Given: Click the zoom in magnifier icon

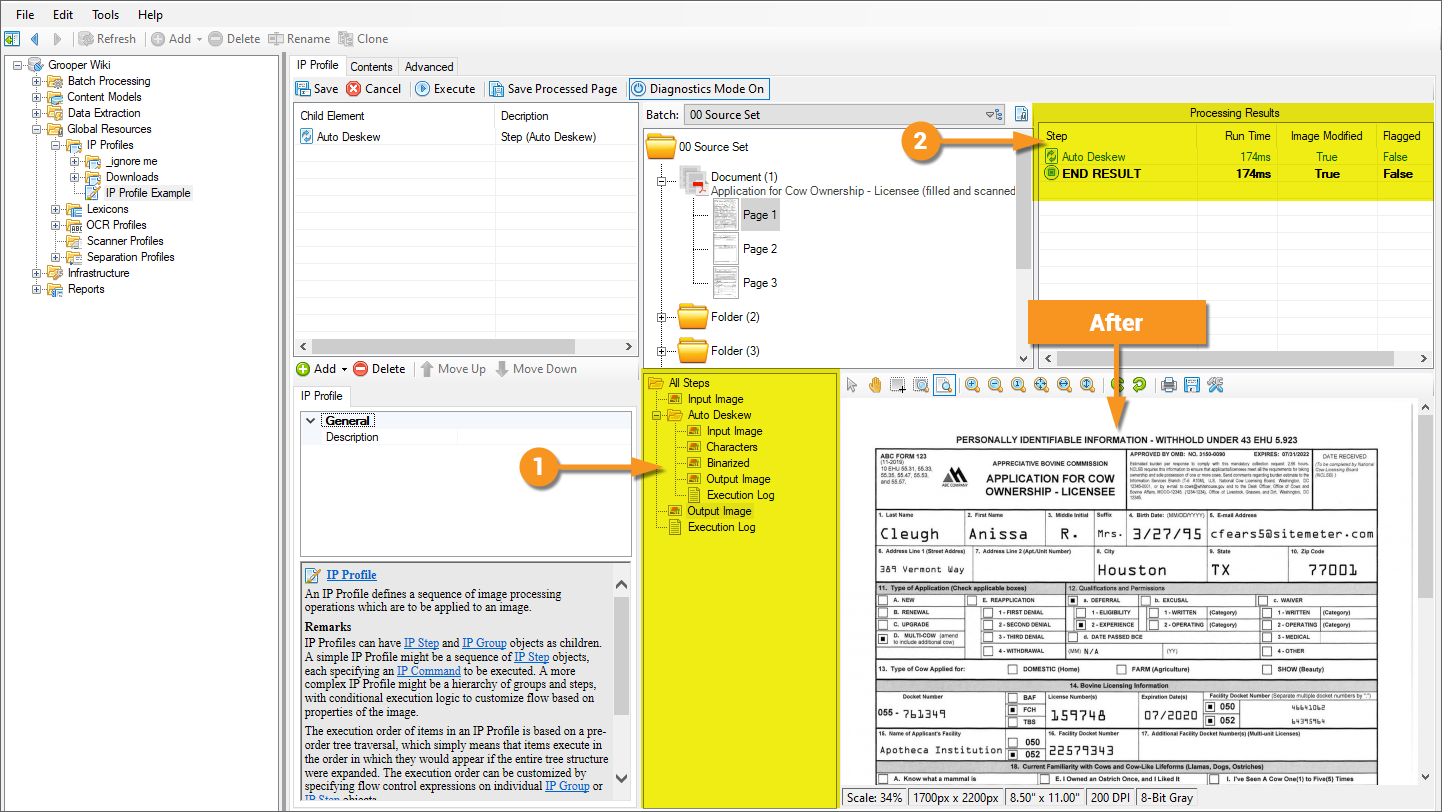Looking at the screenshot, I should pyautogui.click(x=972, y=385).
